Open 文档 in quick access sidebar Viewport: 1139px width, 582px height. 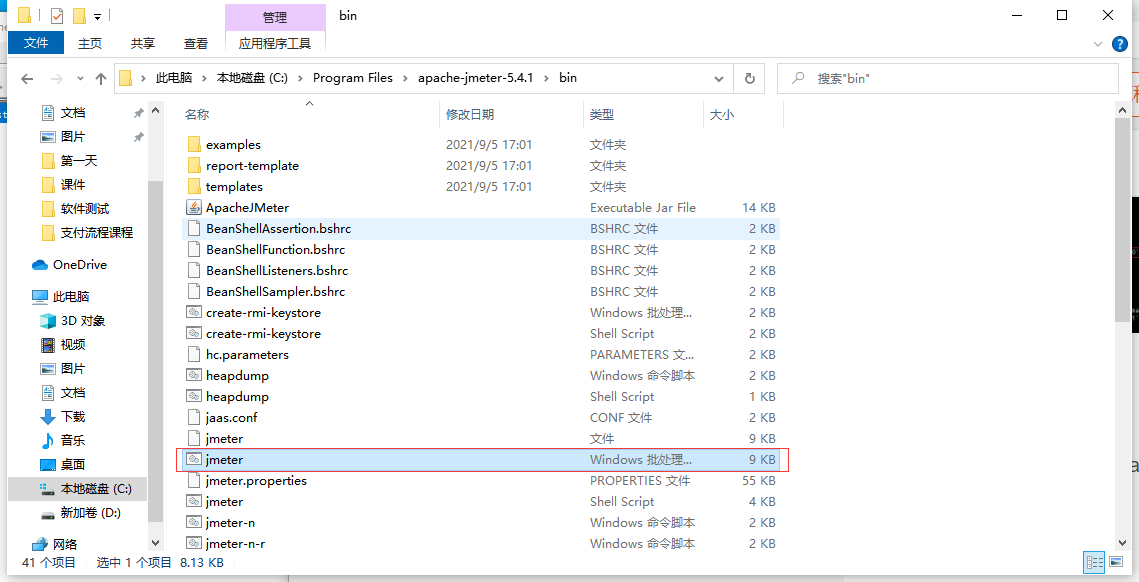pos(73,113)
